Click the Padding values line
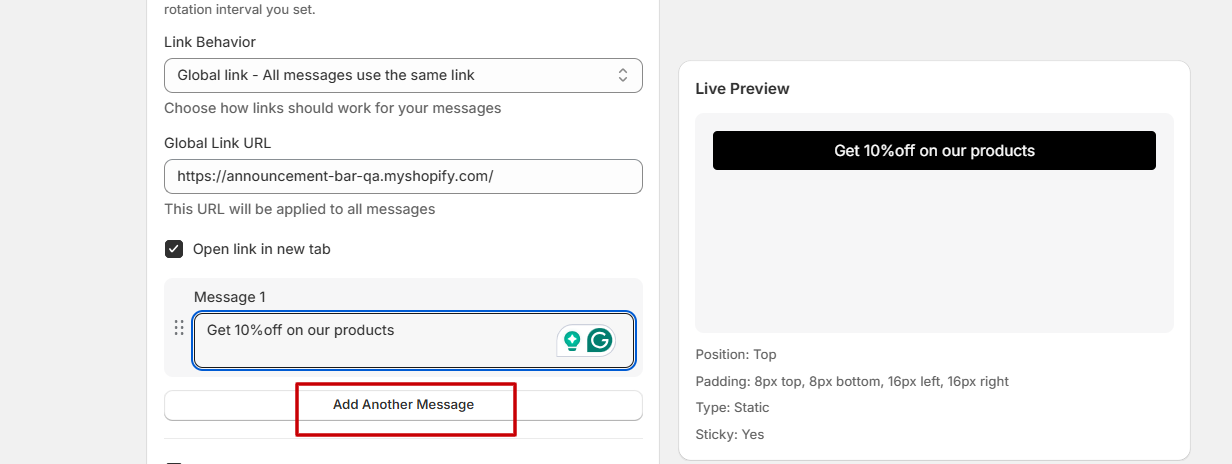The height and width of the screenshot is (464, 1232). point(852,381)
